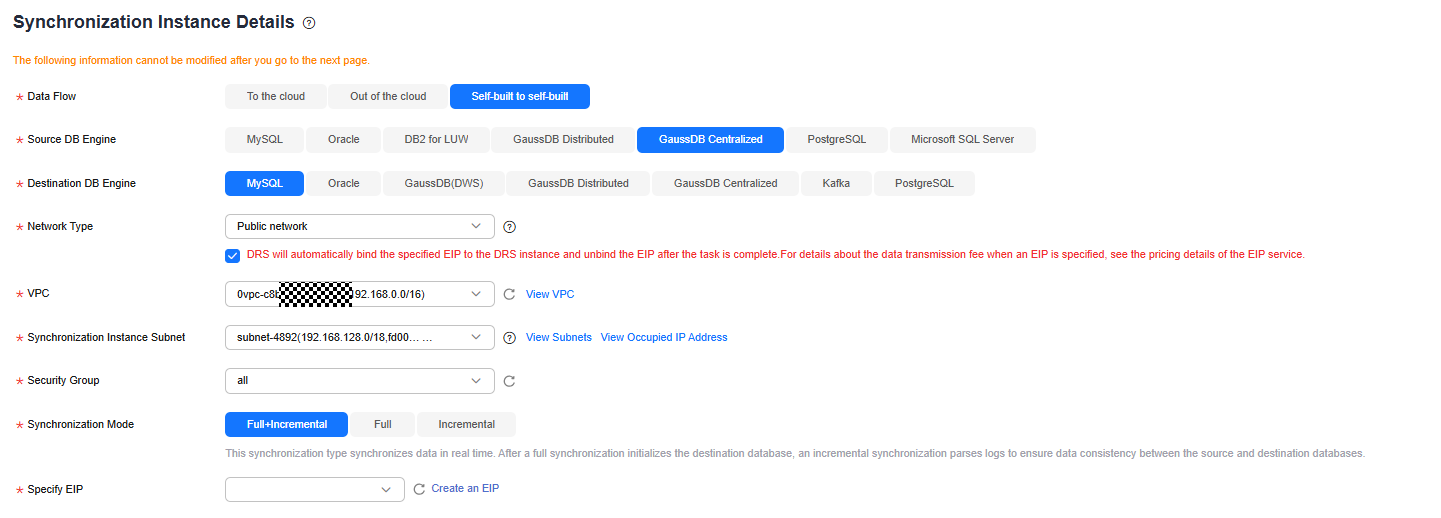
Task: Open the VPC dropdown
Action: pyautogui.click(x=360, y=294)
